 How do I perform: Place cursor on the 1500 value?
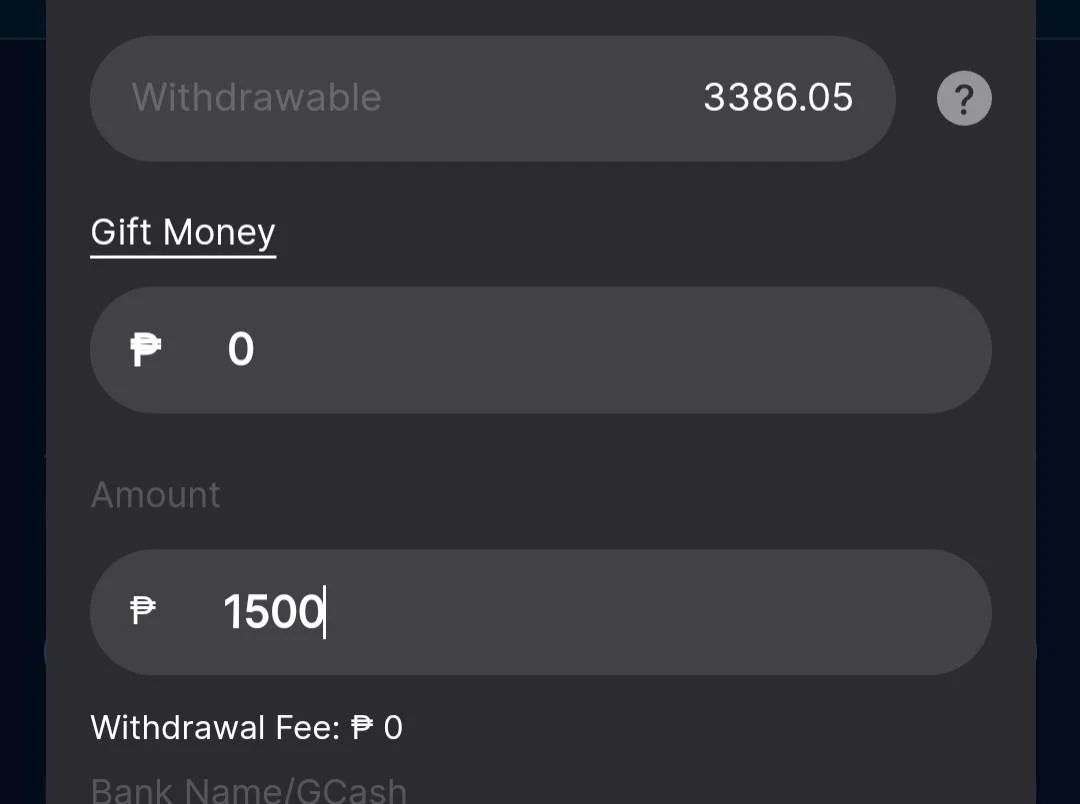click(273, 612)
